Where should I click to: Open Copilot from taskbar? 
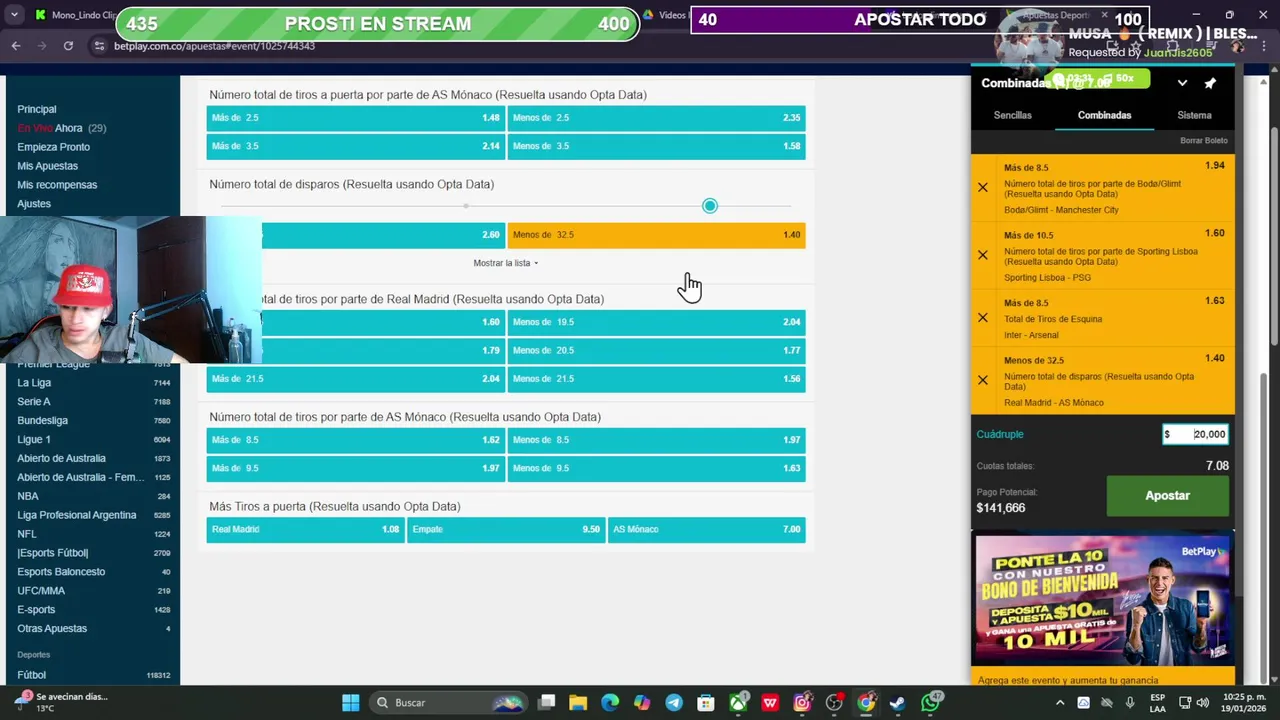pos(642,703)
